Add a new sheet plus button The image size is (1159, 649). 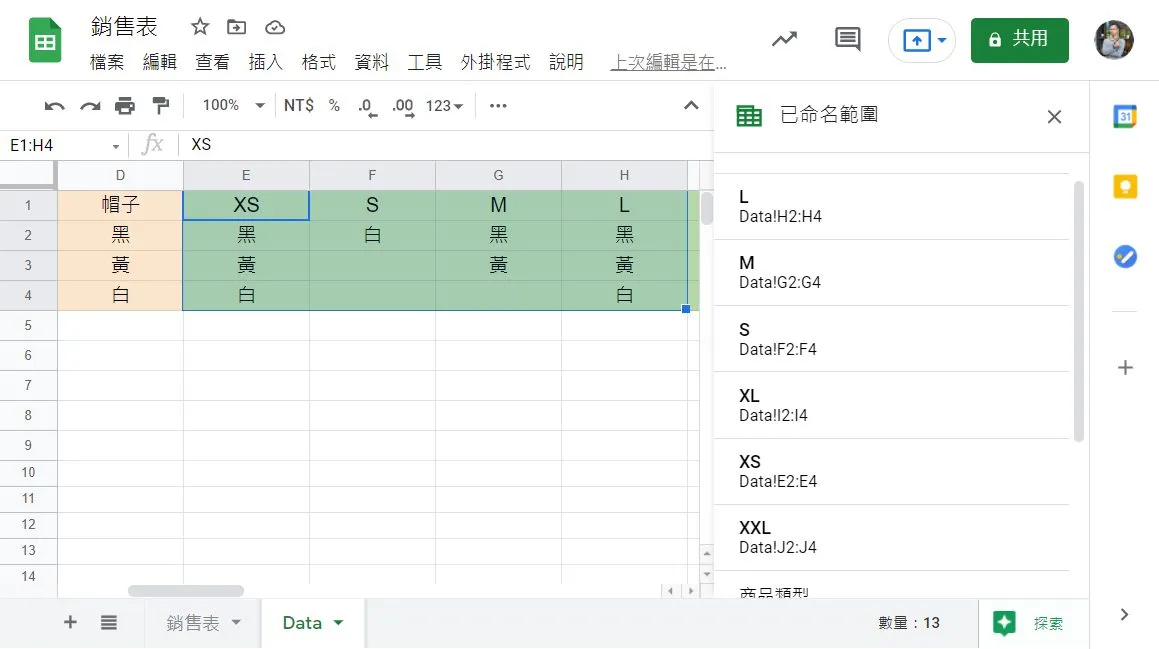click(70, 622)
